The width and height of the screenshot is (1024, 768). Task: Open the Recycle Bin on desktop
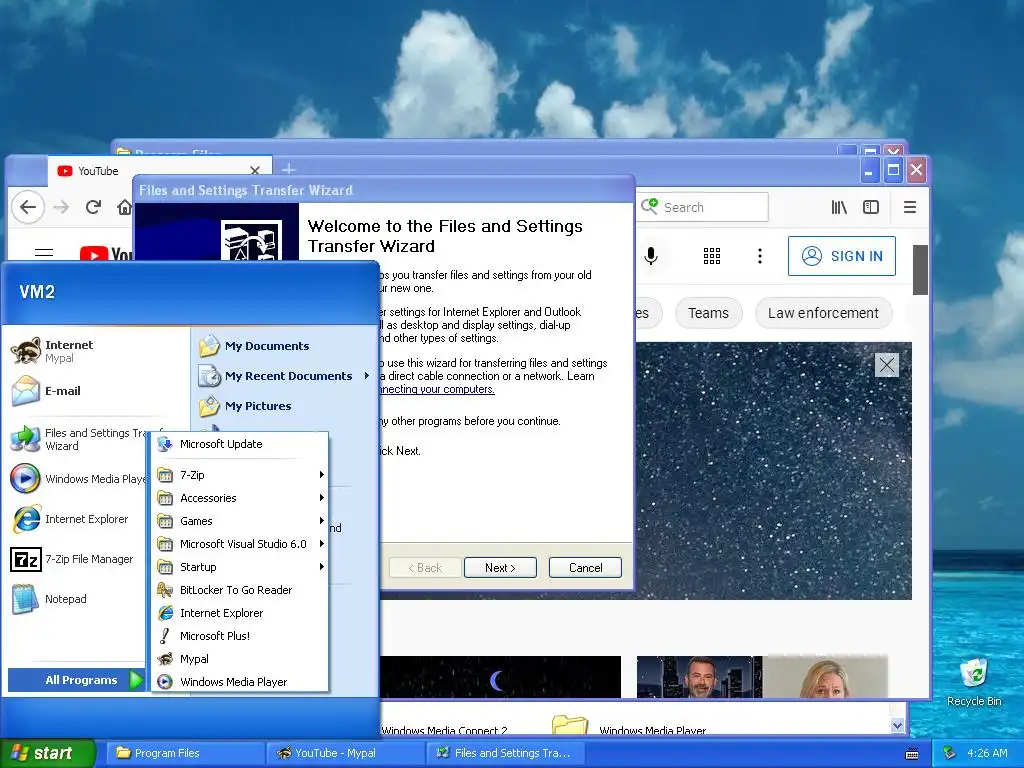point(974,682)
